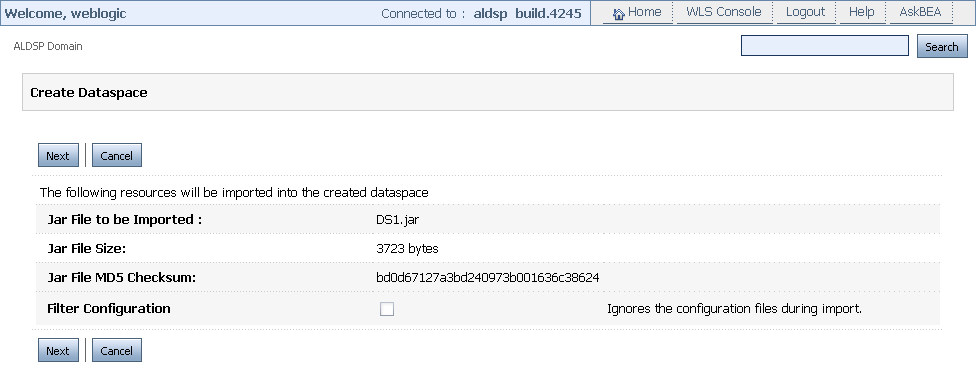Screen dimensions: 977x385
Task: Open the WLS Console link
Action: click(x=723, y=12)
